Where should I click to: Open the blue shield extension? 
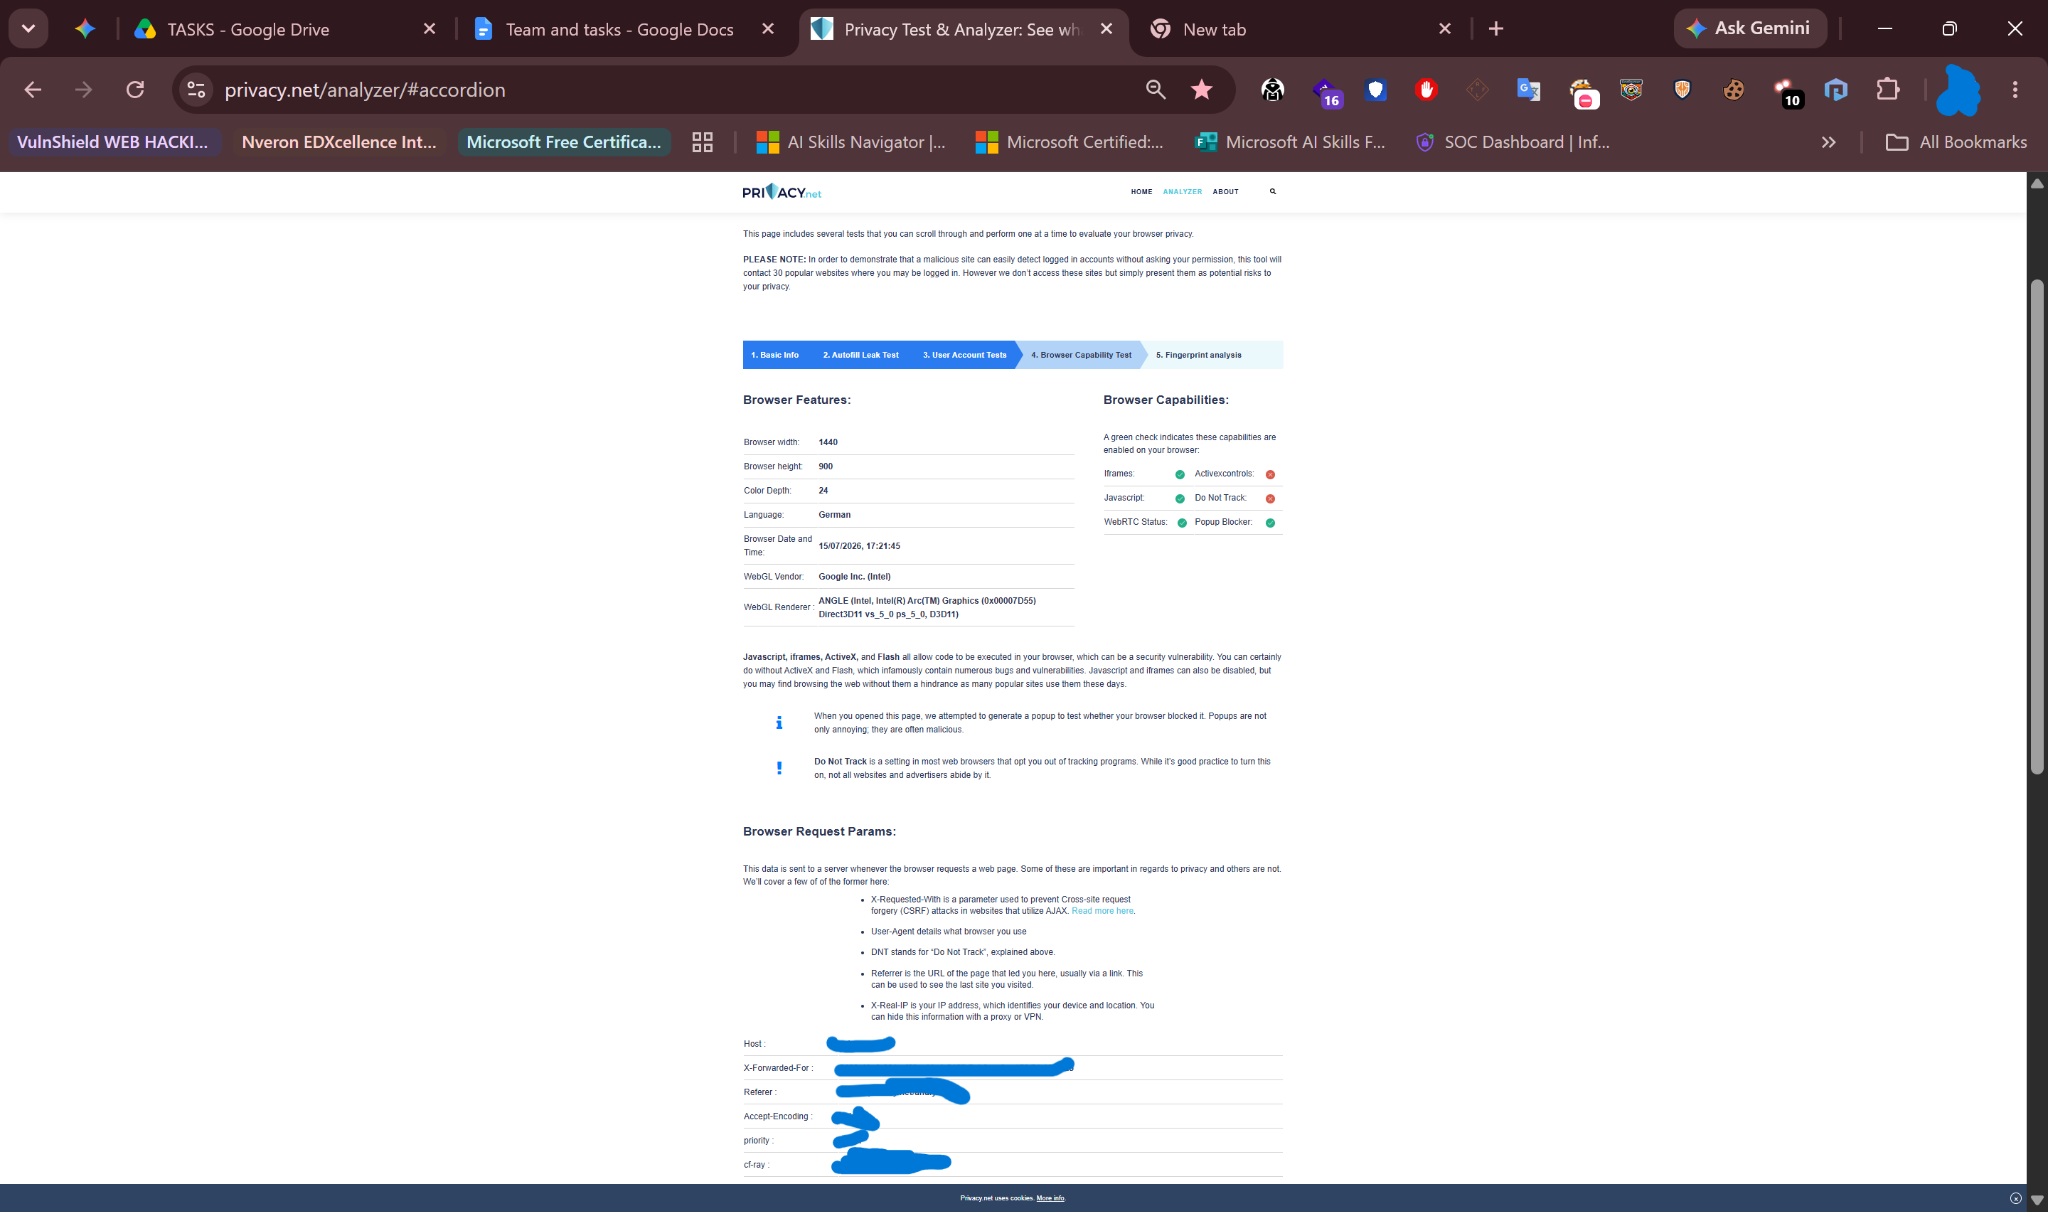click(x=1376, y=90)
